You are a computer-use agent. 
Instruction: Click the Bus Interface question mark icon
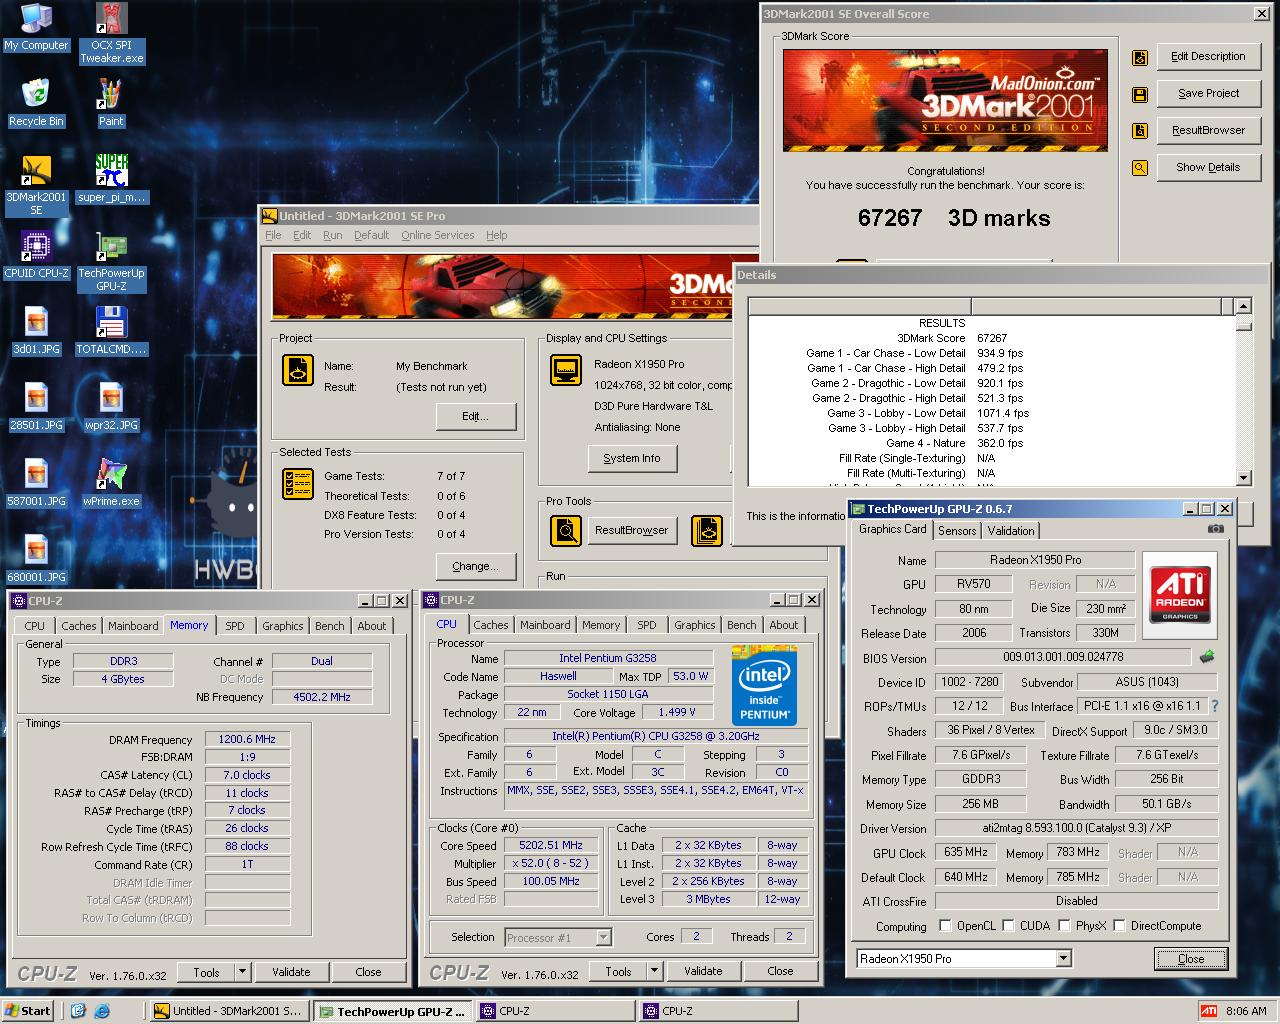click(x=1215, y=706)
